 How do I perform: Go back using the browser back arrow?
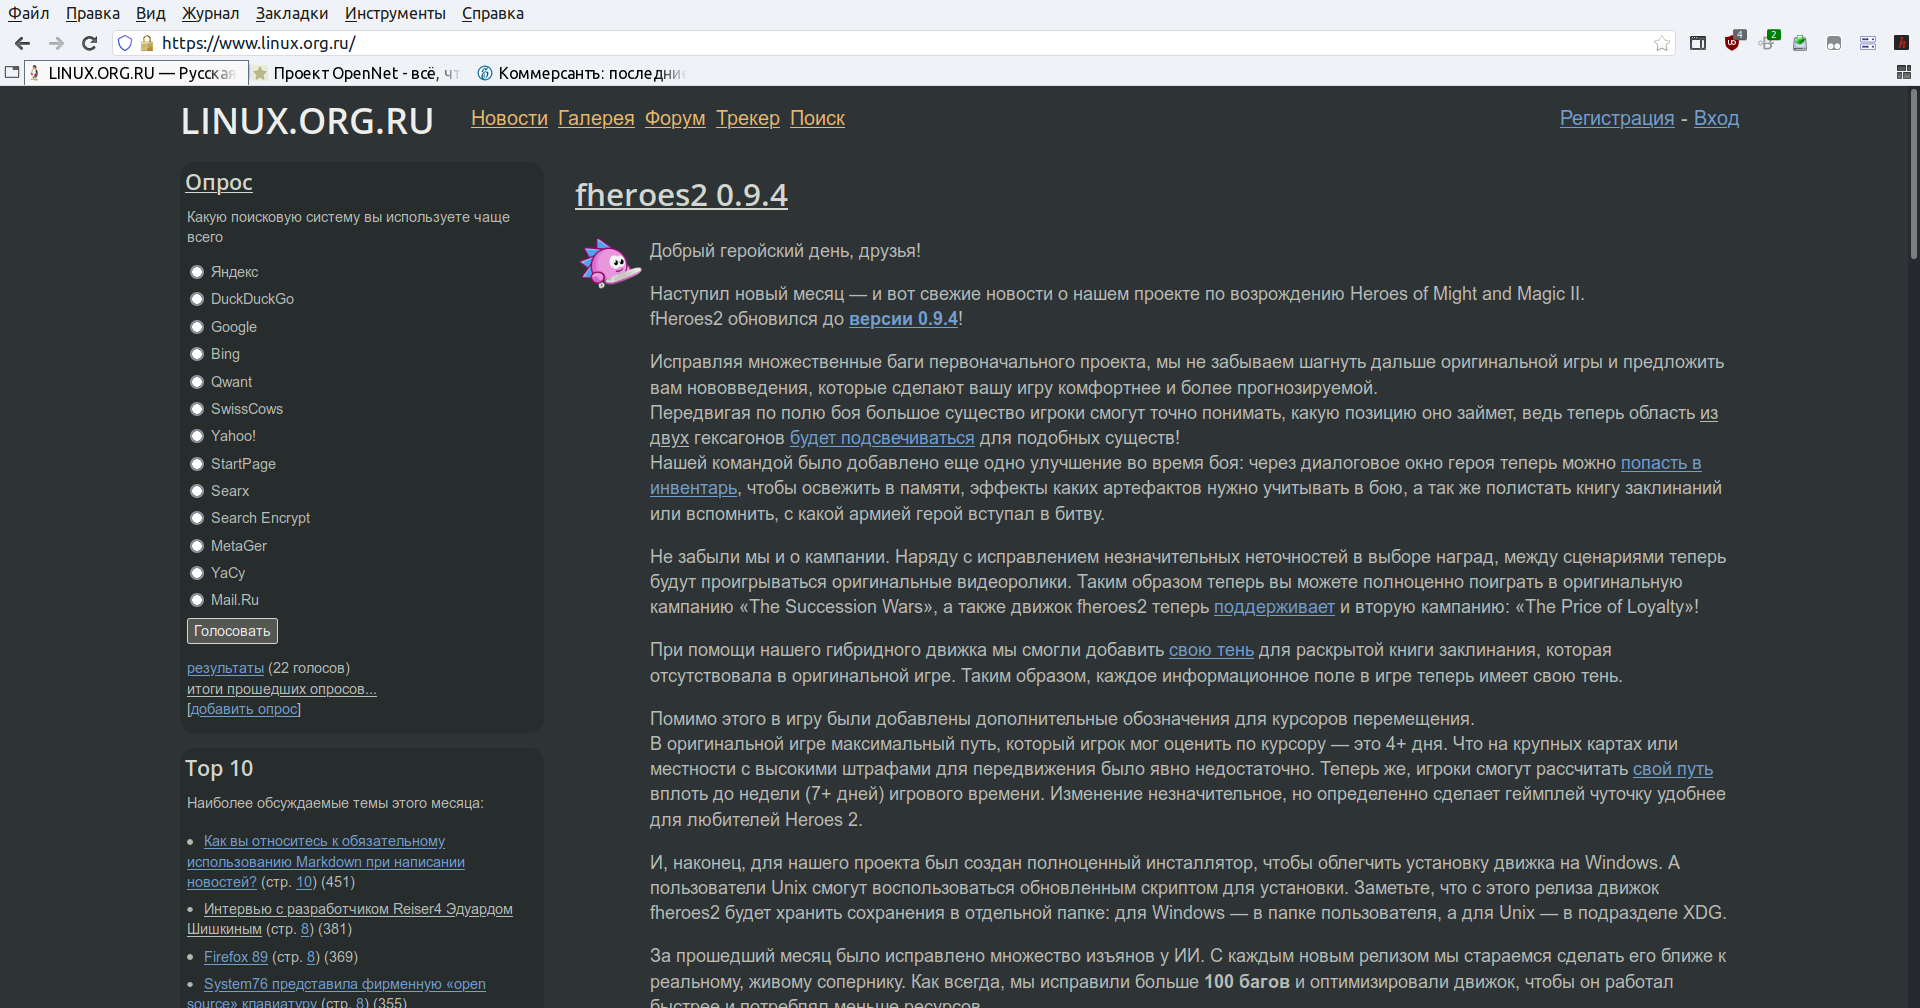(x=22, y=43)
